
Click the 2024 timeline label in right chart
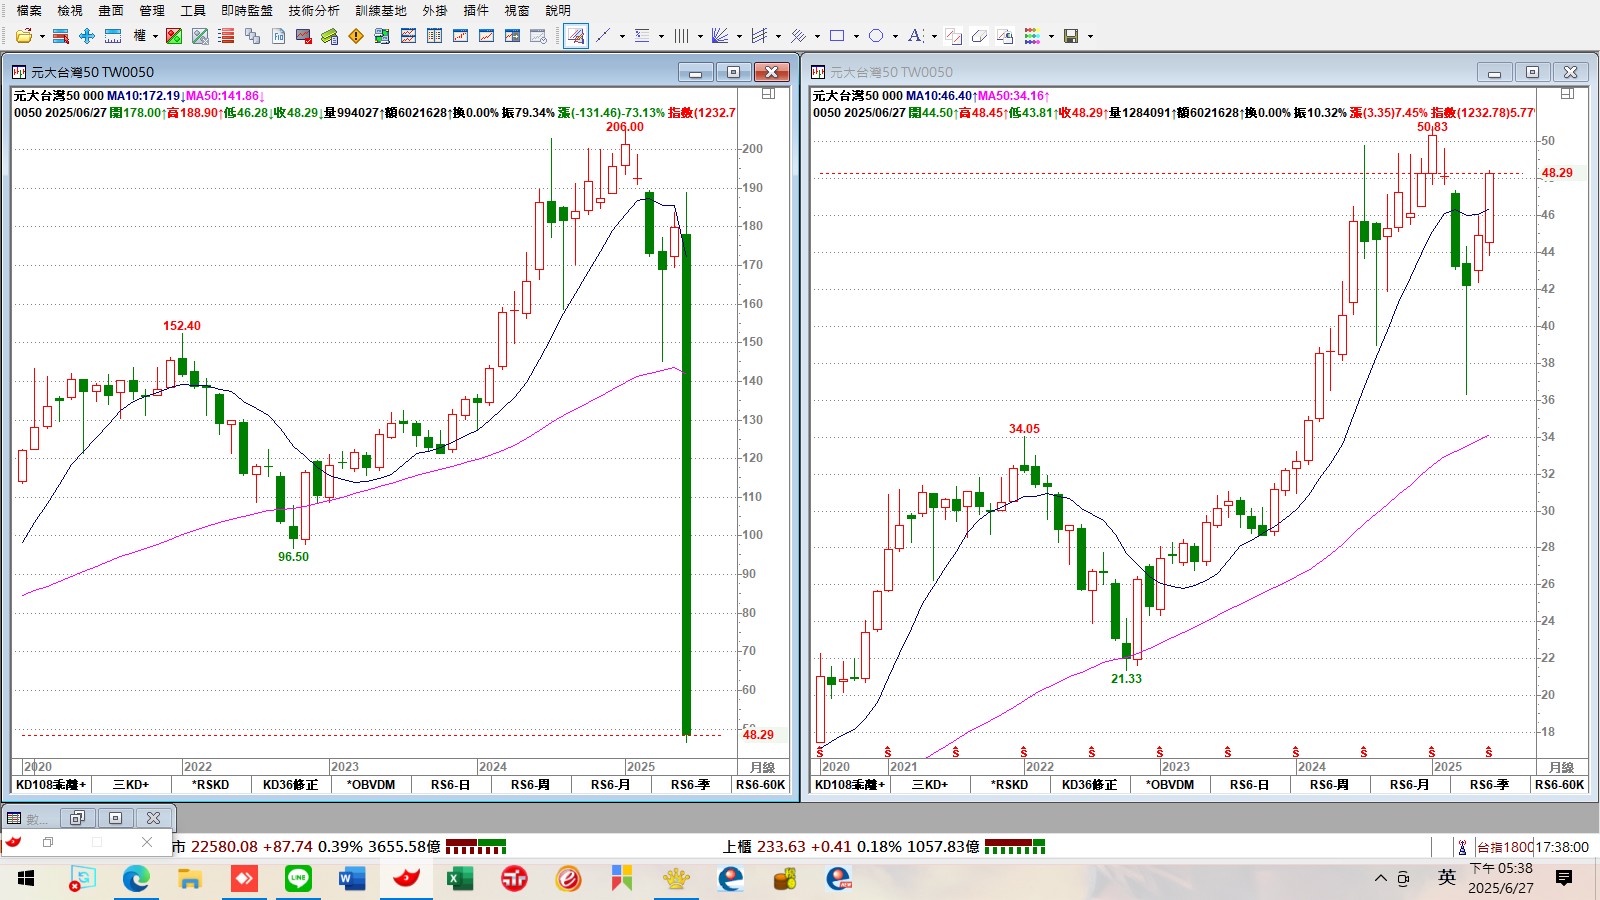pos(1312,767)
